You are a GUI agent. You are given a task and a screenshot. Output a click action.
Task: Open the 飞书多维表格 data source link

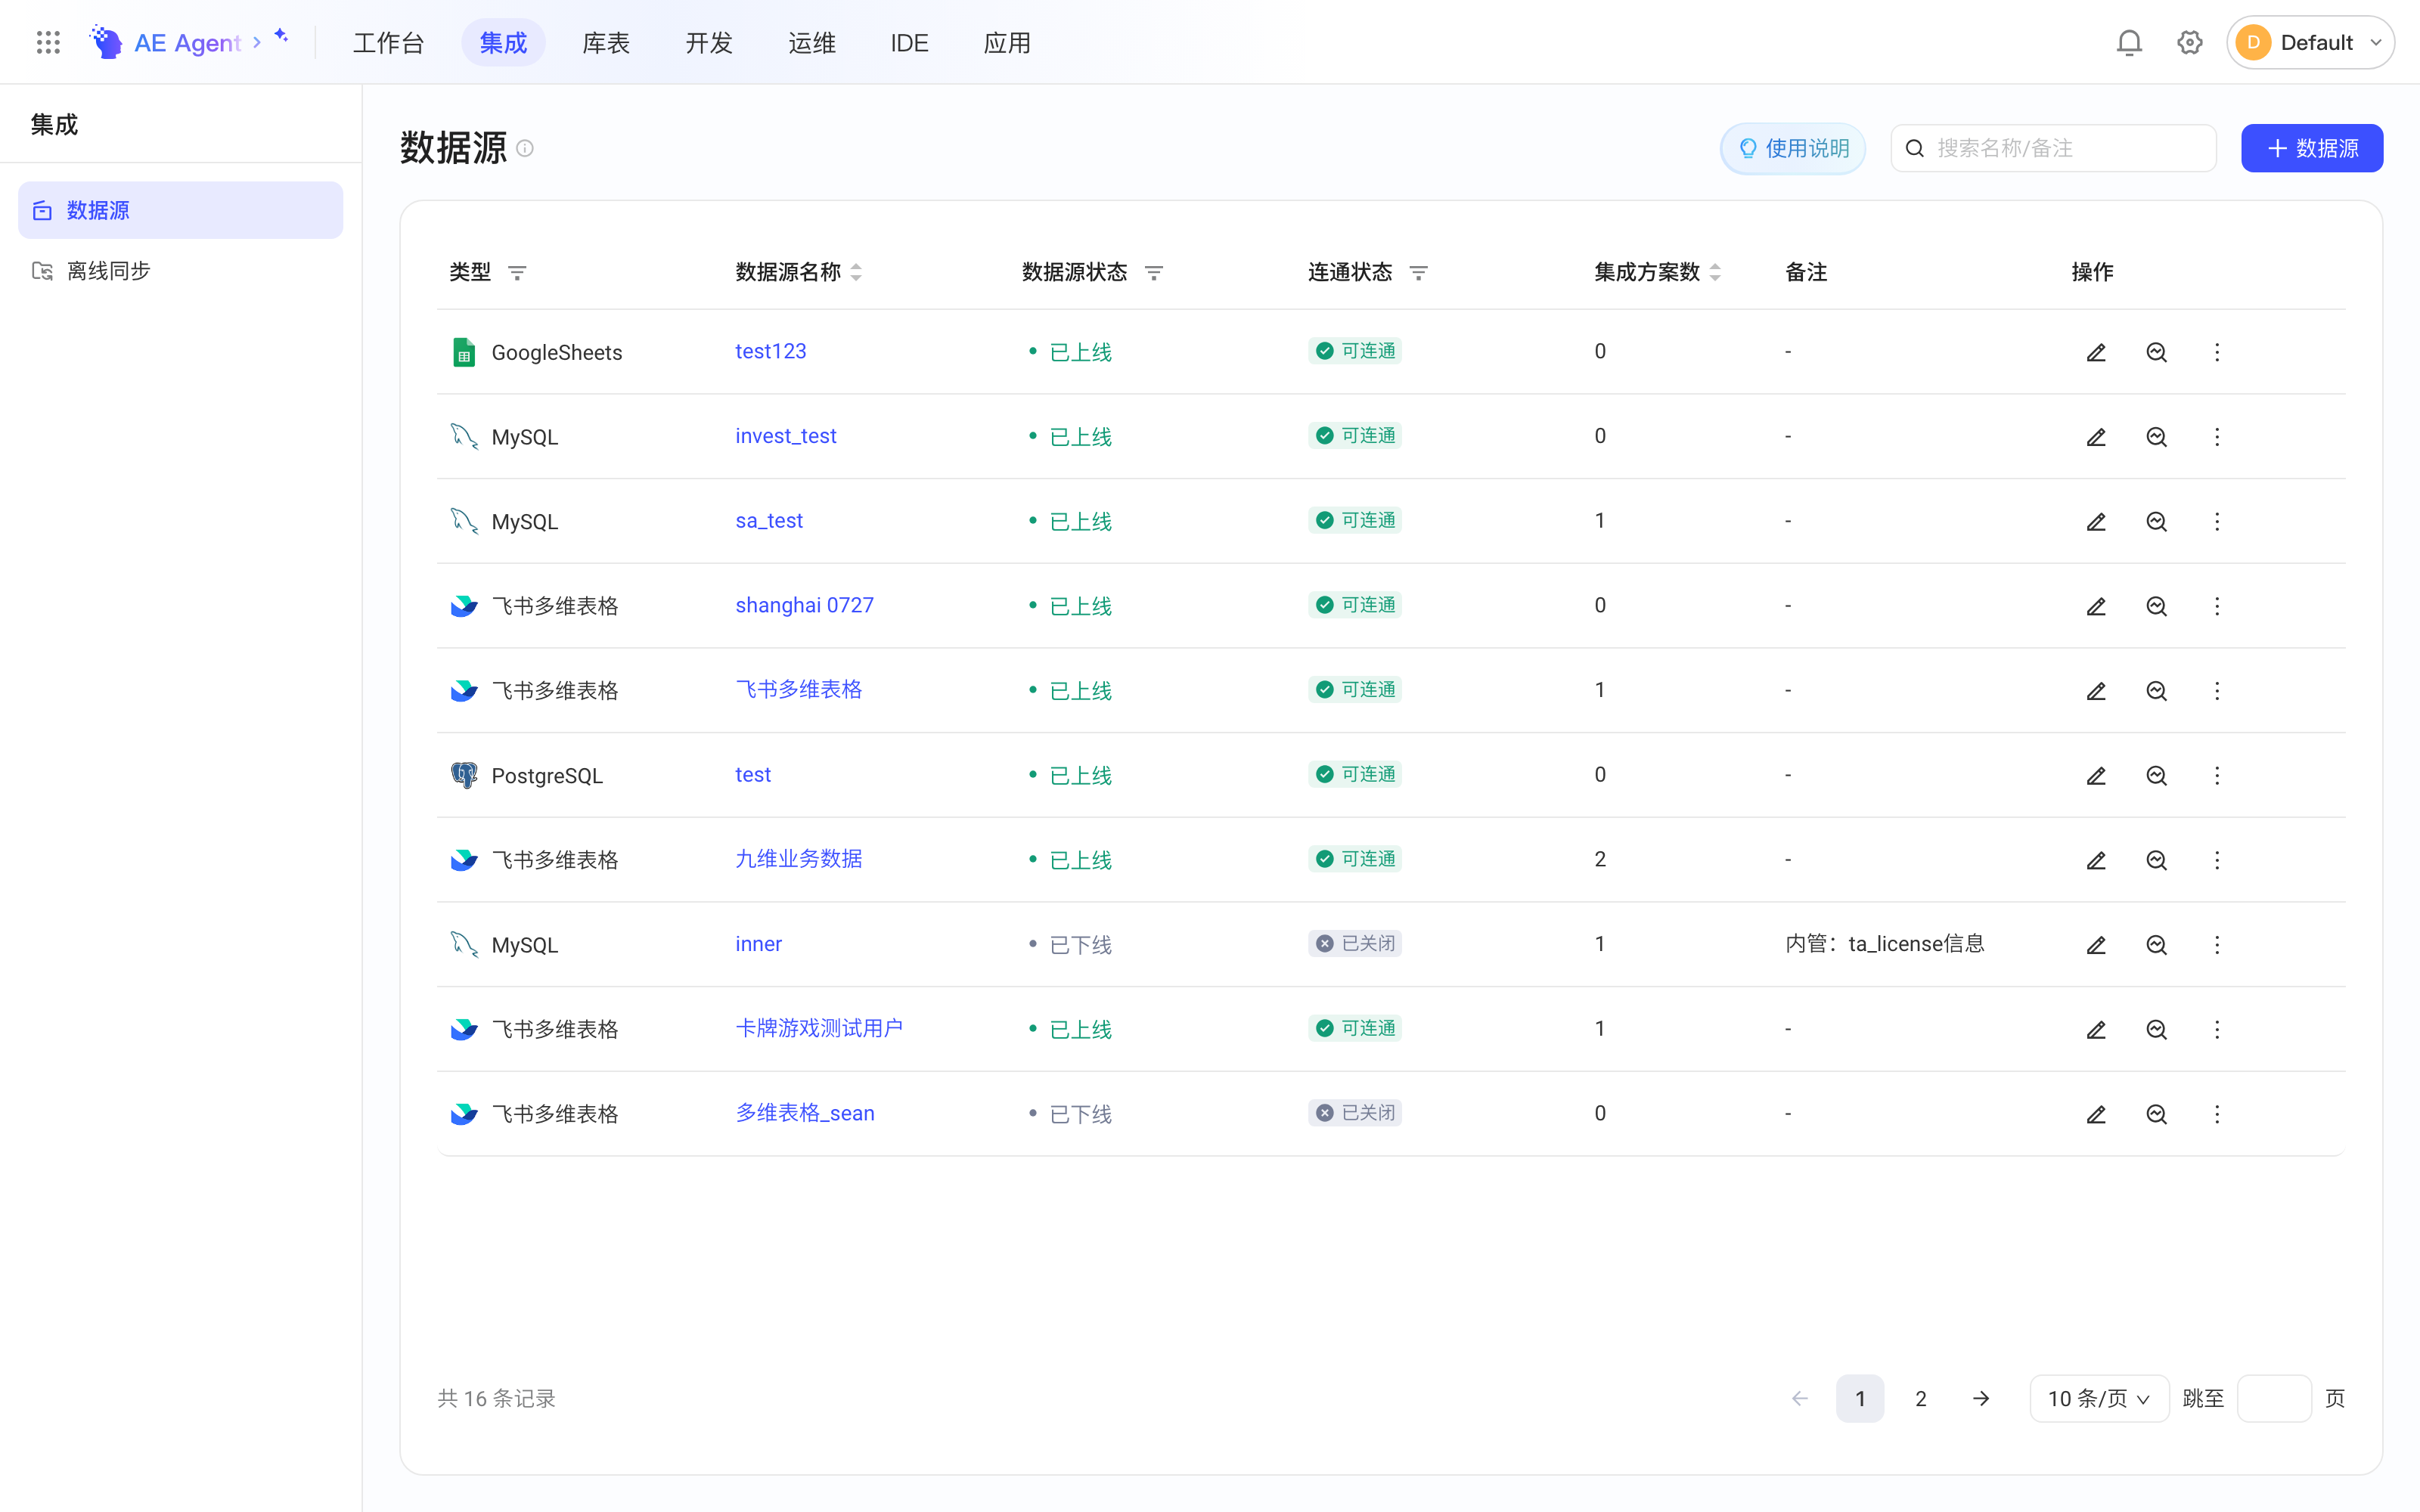(798, 690)
